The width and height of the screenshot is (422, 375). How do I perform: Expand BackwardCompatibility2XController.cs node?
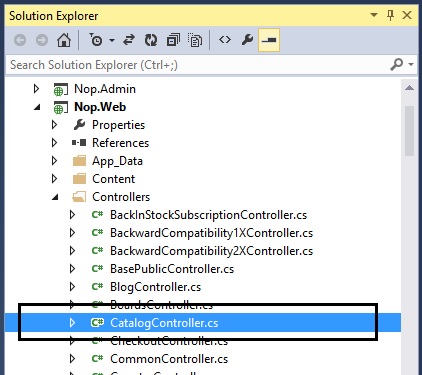(x=72, y=251)
